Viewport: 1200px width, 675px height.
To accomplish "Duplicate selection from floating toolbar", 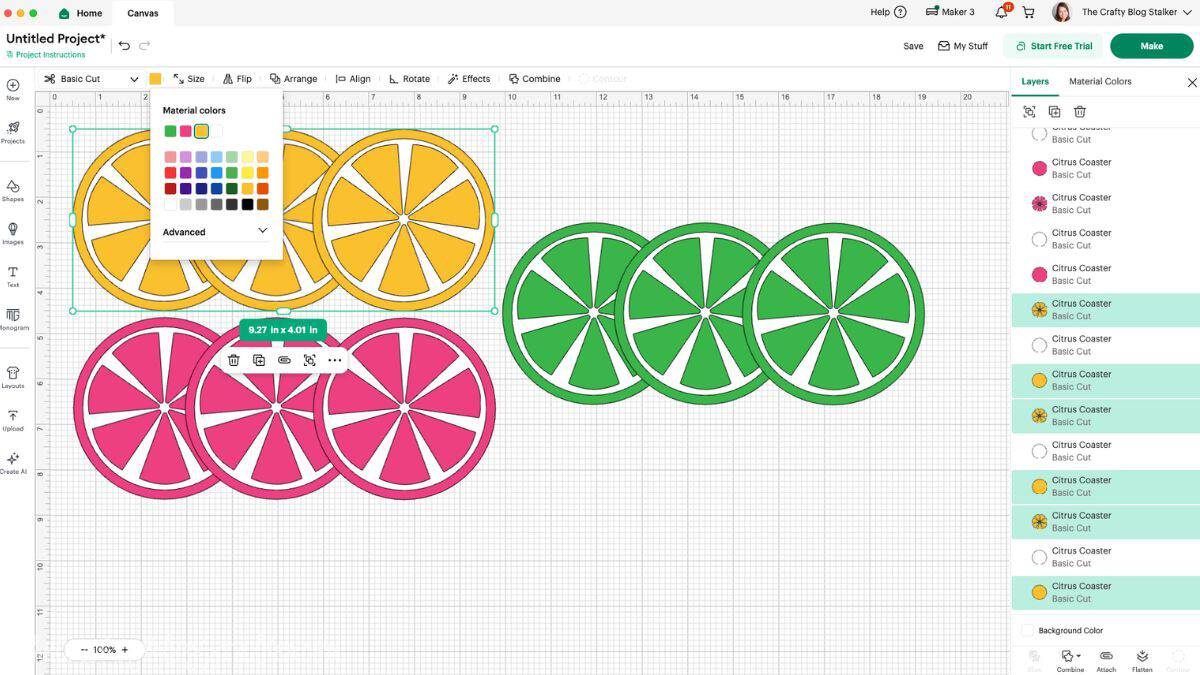I will (259, 360).
